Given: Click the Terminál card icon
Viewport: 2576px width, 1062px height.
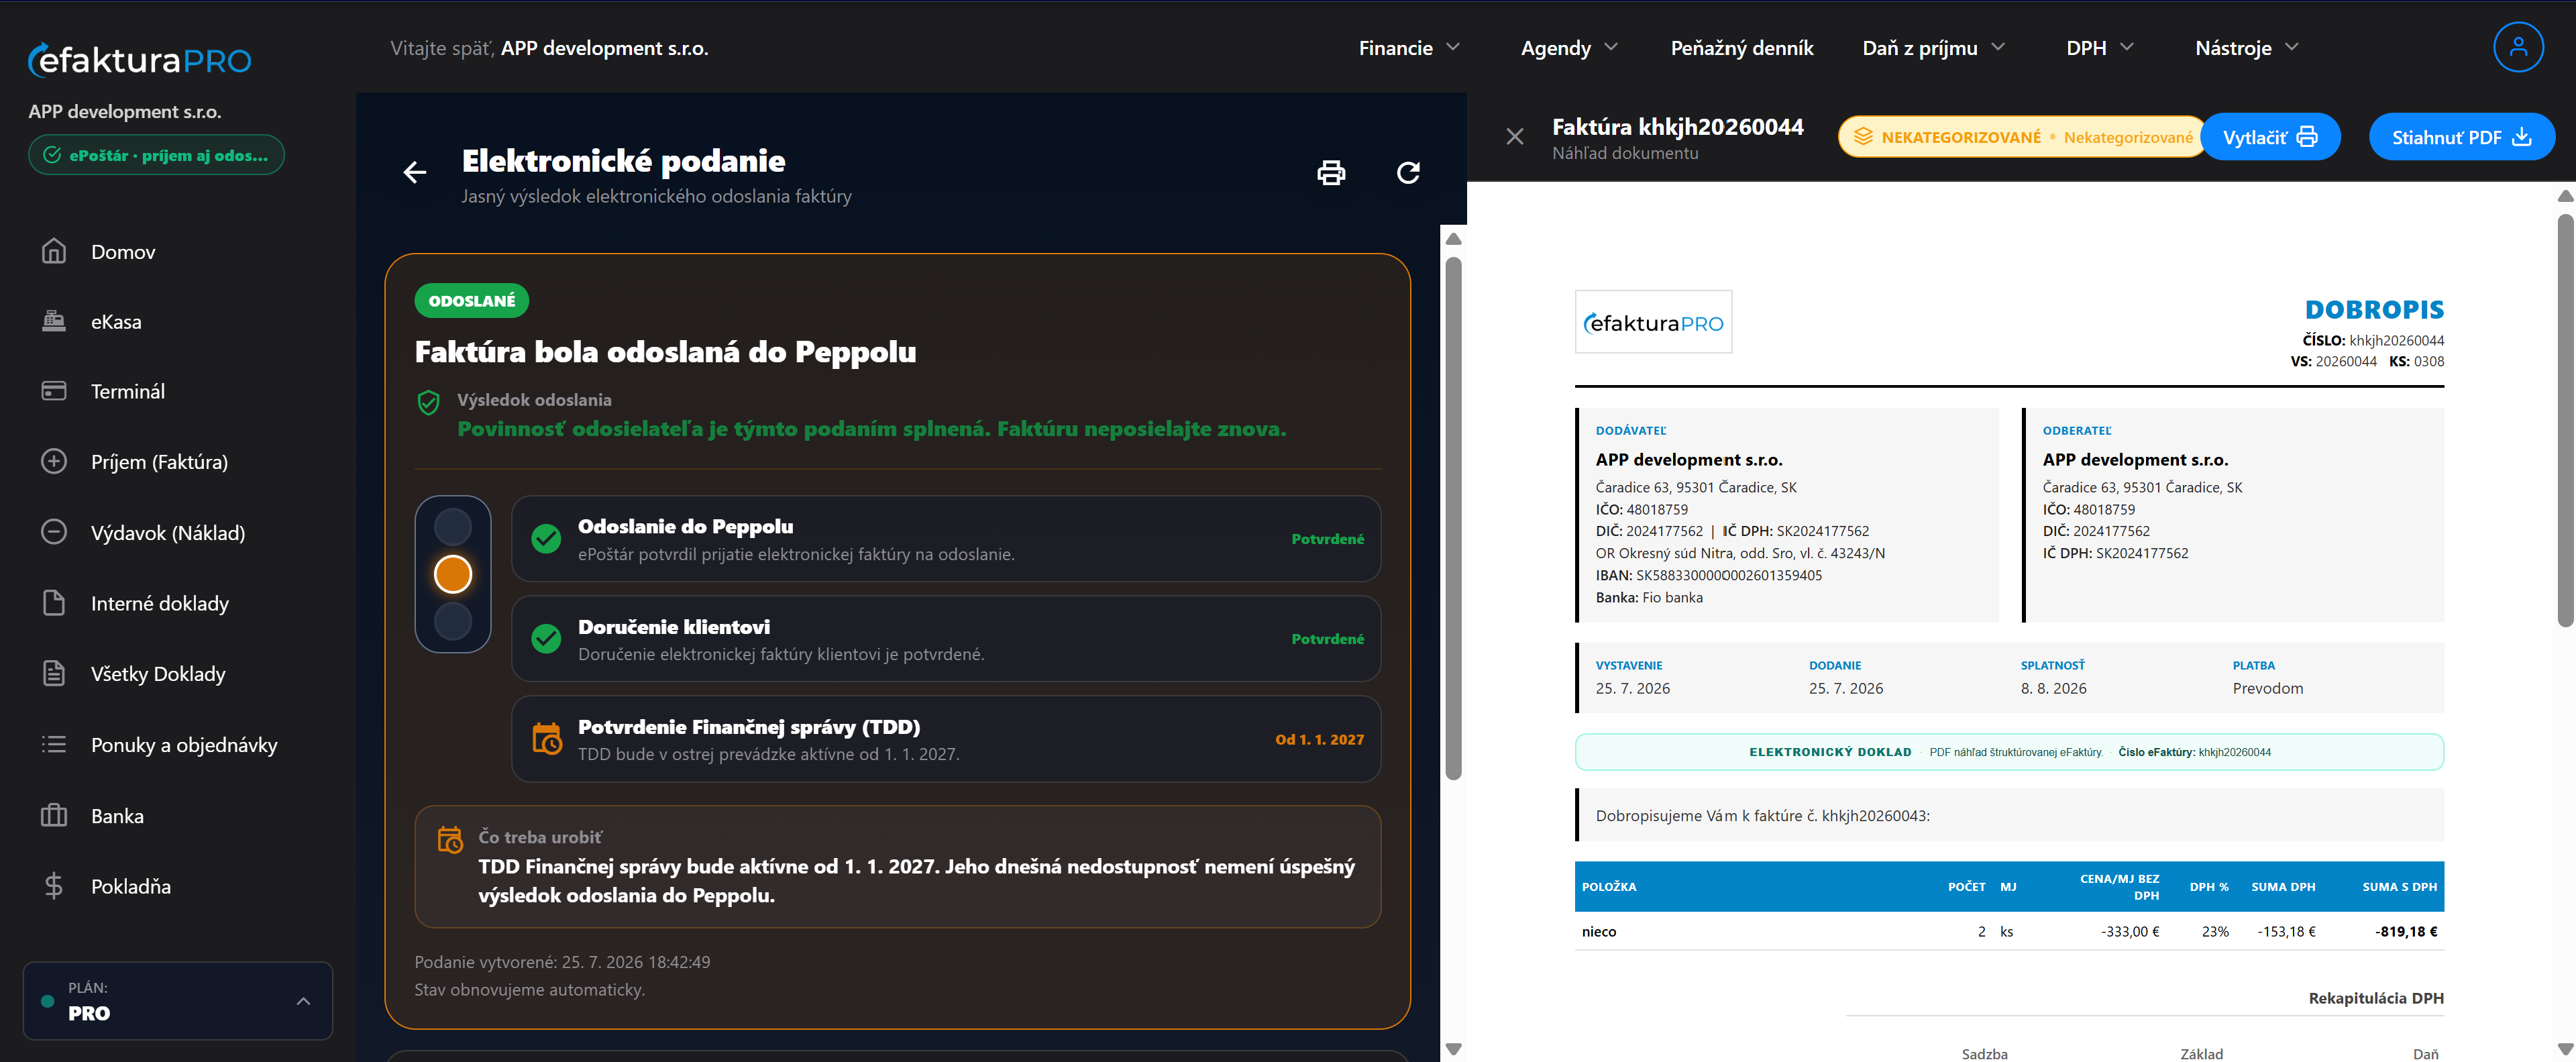Looking at the screenshot, I should pyautogui.click(x=54, y=391).
